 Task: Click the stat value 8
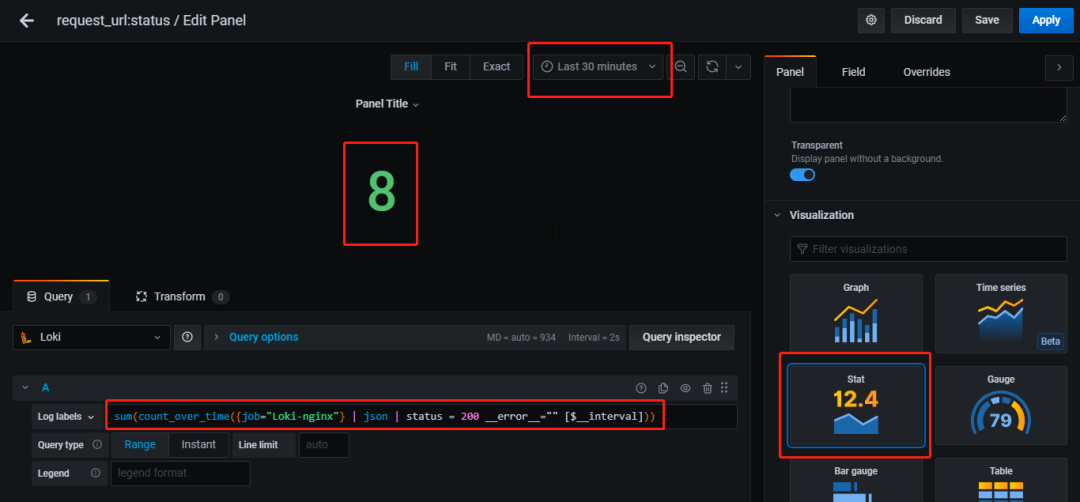[x=381, y=193]
